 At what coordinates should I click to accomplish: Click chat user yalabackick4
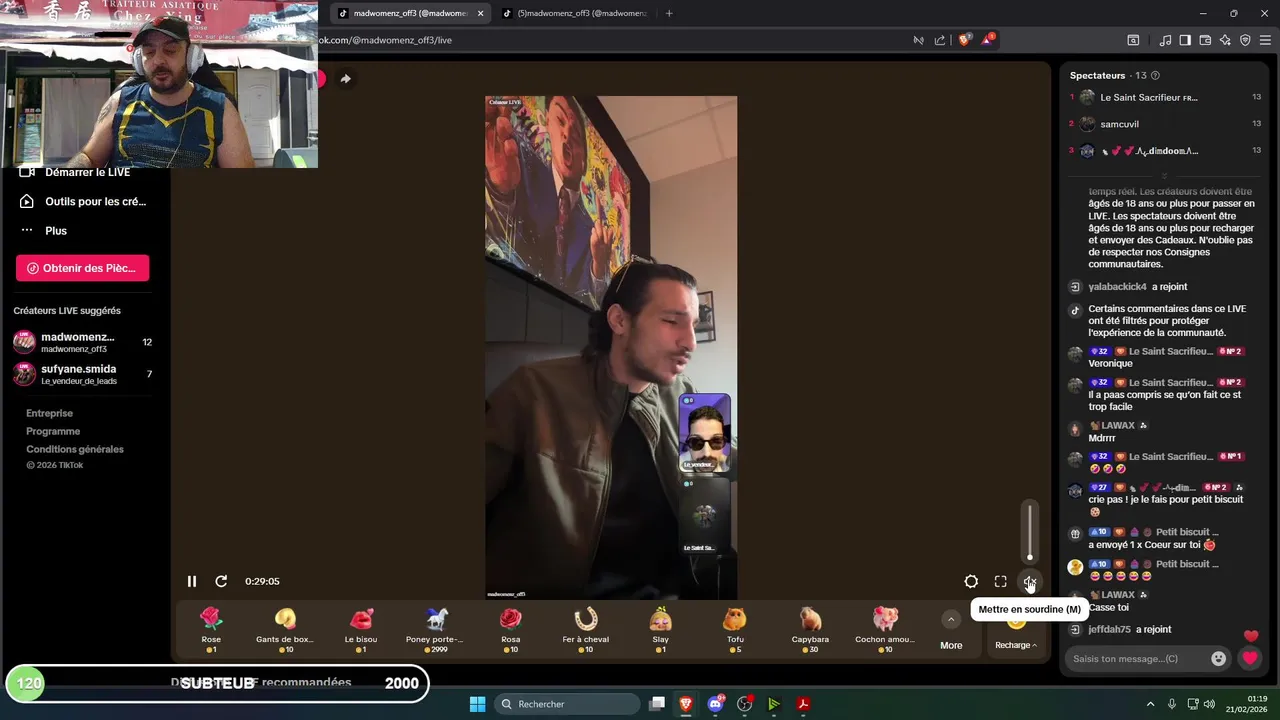(1117, 287)
